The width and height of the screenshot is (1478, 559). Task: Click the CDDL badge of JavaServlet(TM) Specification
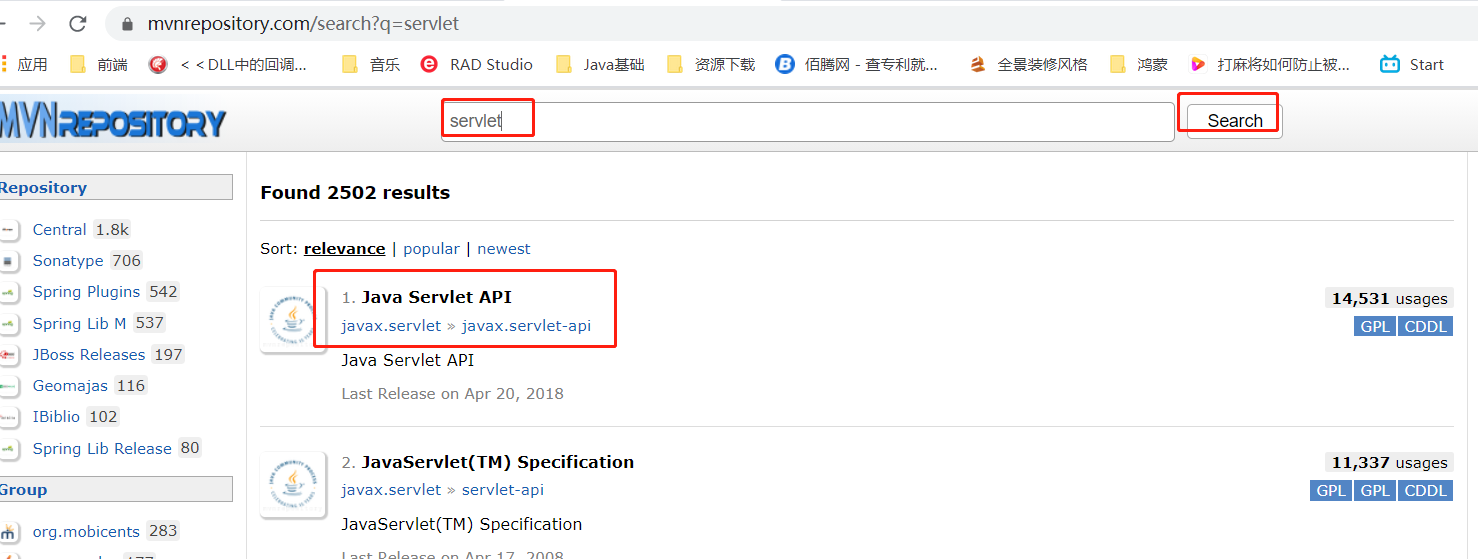tap(1425, 490)
